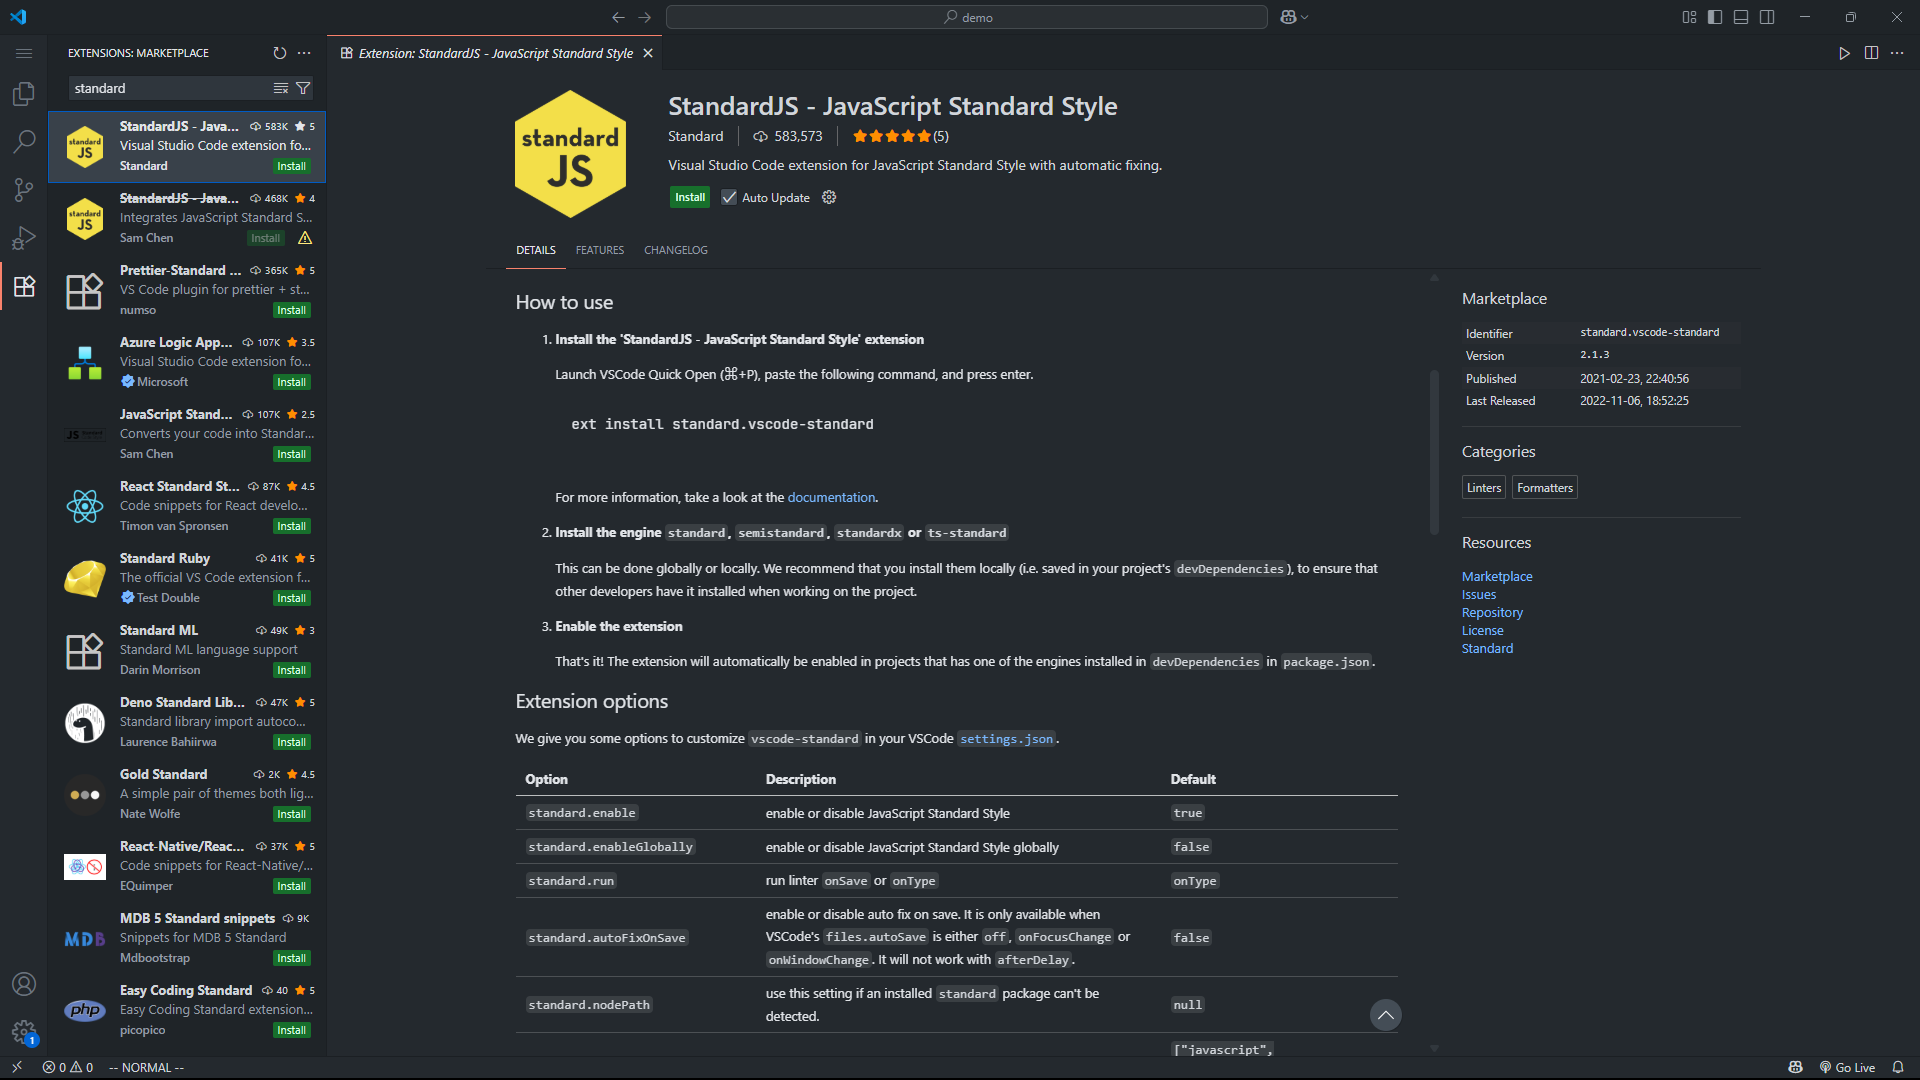
Task: Install Azure Logic Apps extension
Action: 292,382
